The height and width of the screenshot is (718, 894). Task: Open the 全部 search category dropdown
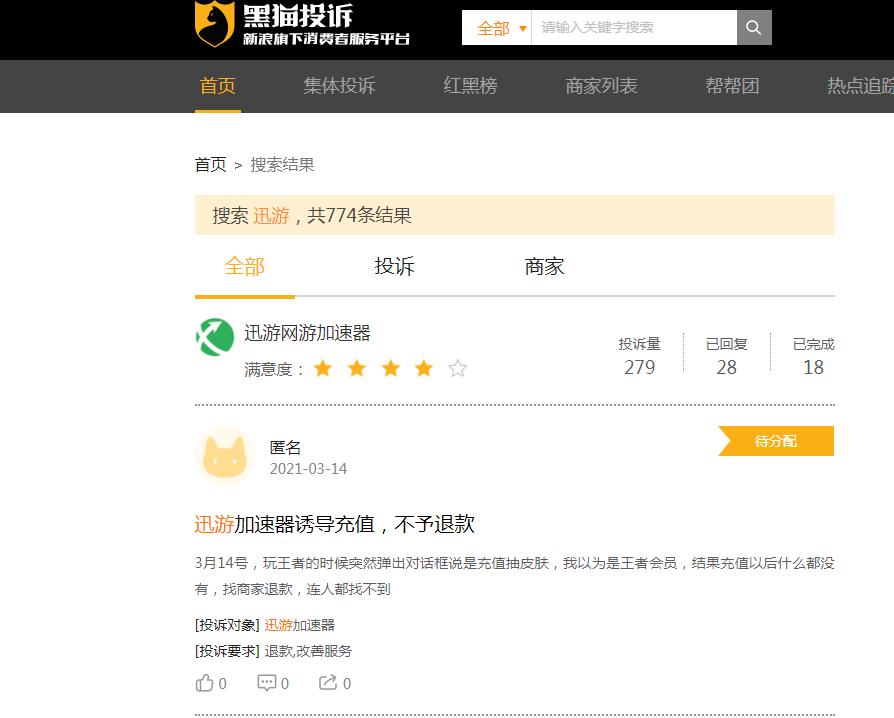[x=496, y=27]
